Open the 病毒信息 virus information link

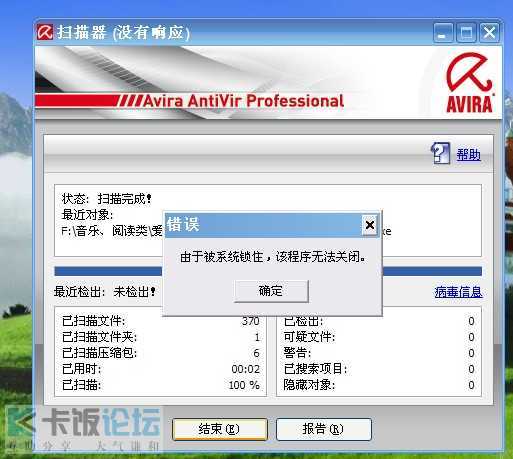pyautogui.click(x=458, y=292)
